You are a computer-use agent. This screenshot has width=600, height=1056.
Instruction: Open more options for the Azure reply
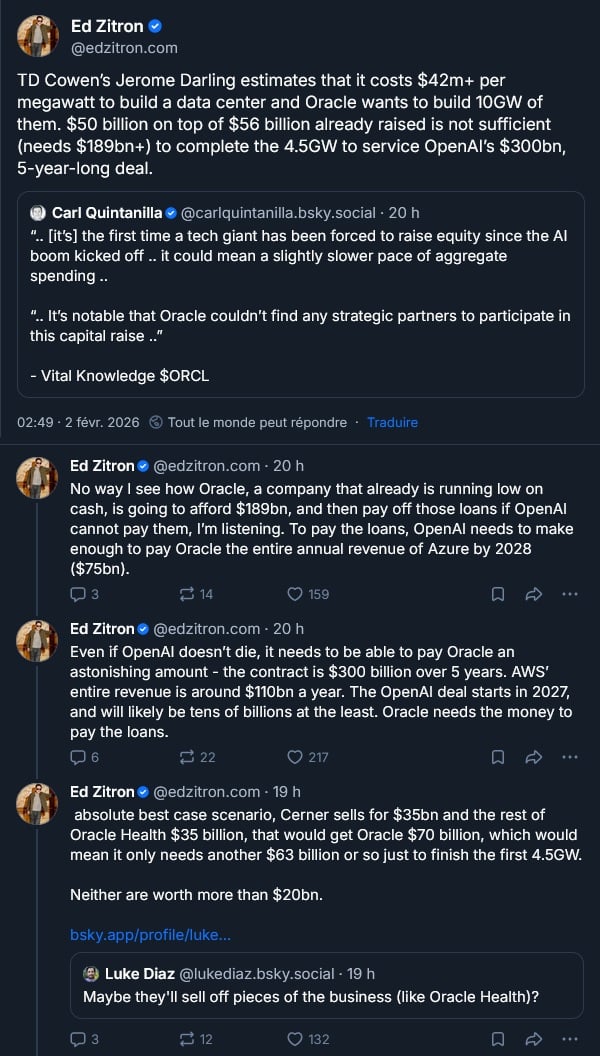click(570, 594)
